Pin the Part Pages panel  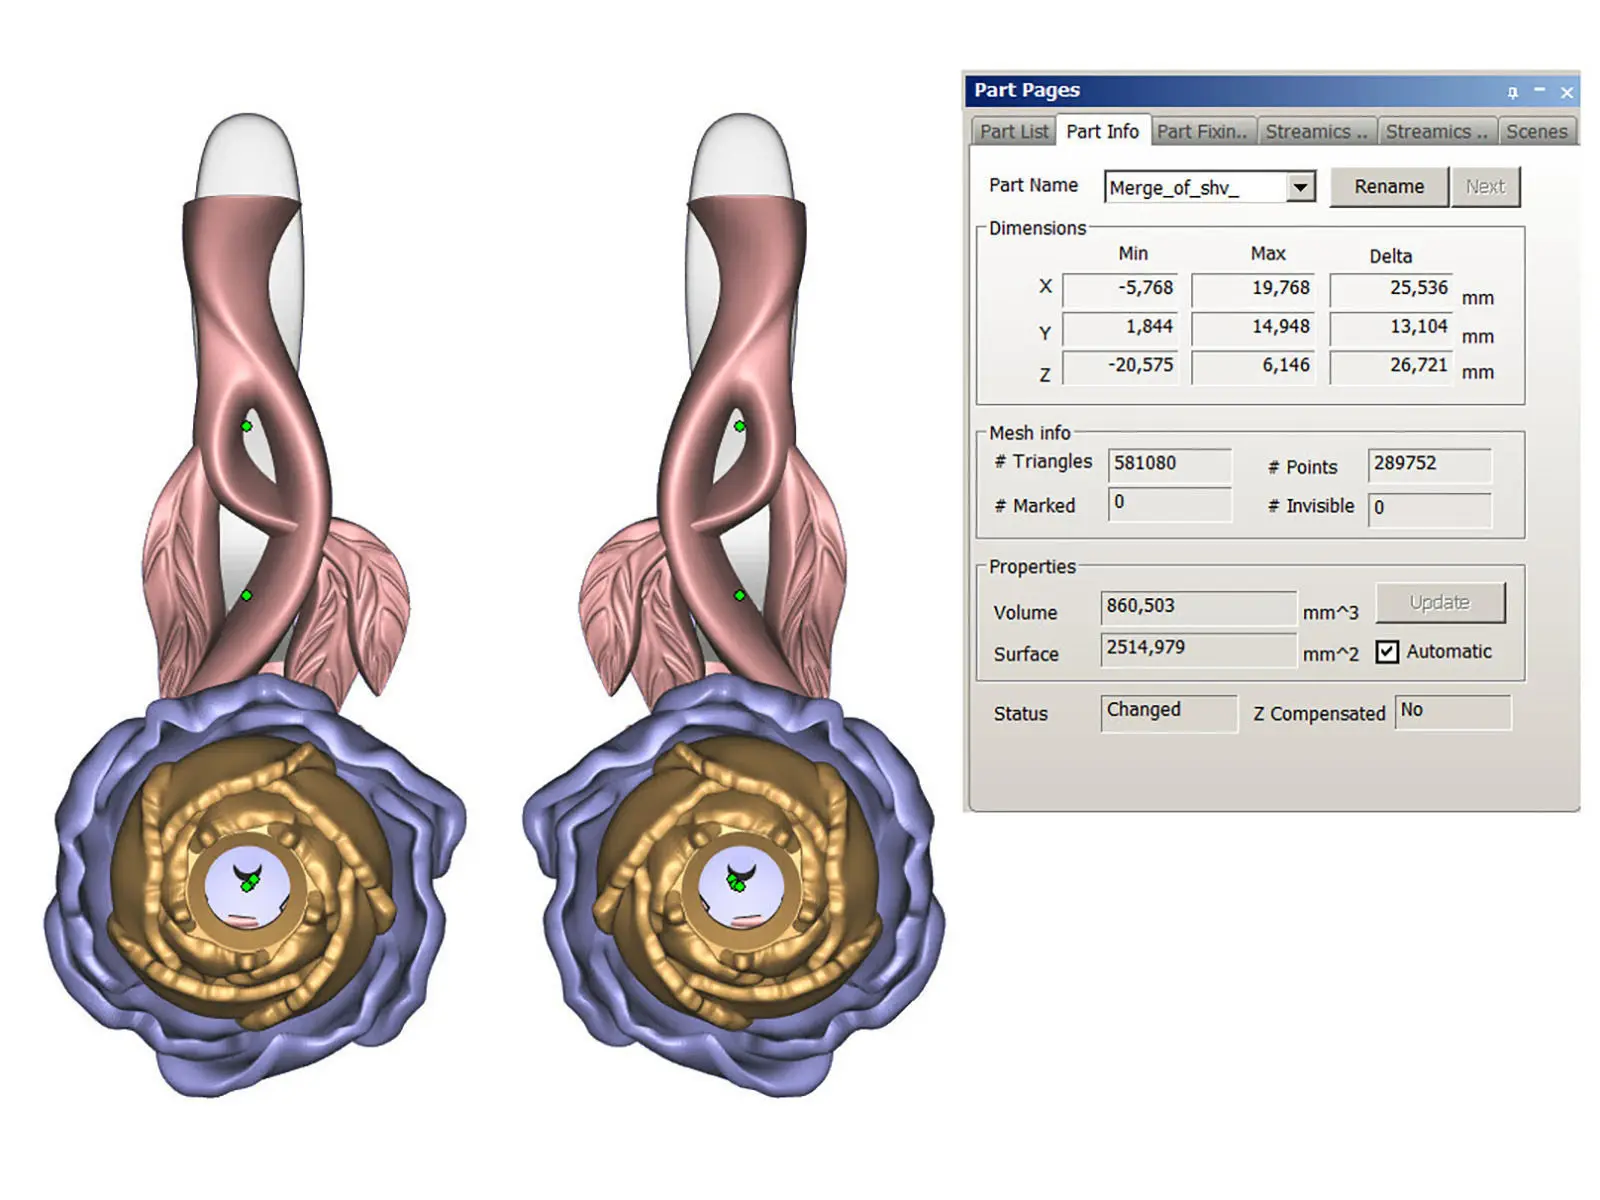(1512, 92)
